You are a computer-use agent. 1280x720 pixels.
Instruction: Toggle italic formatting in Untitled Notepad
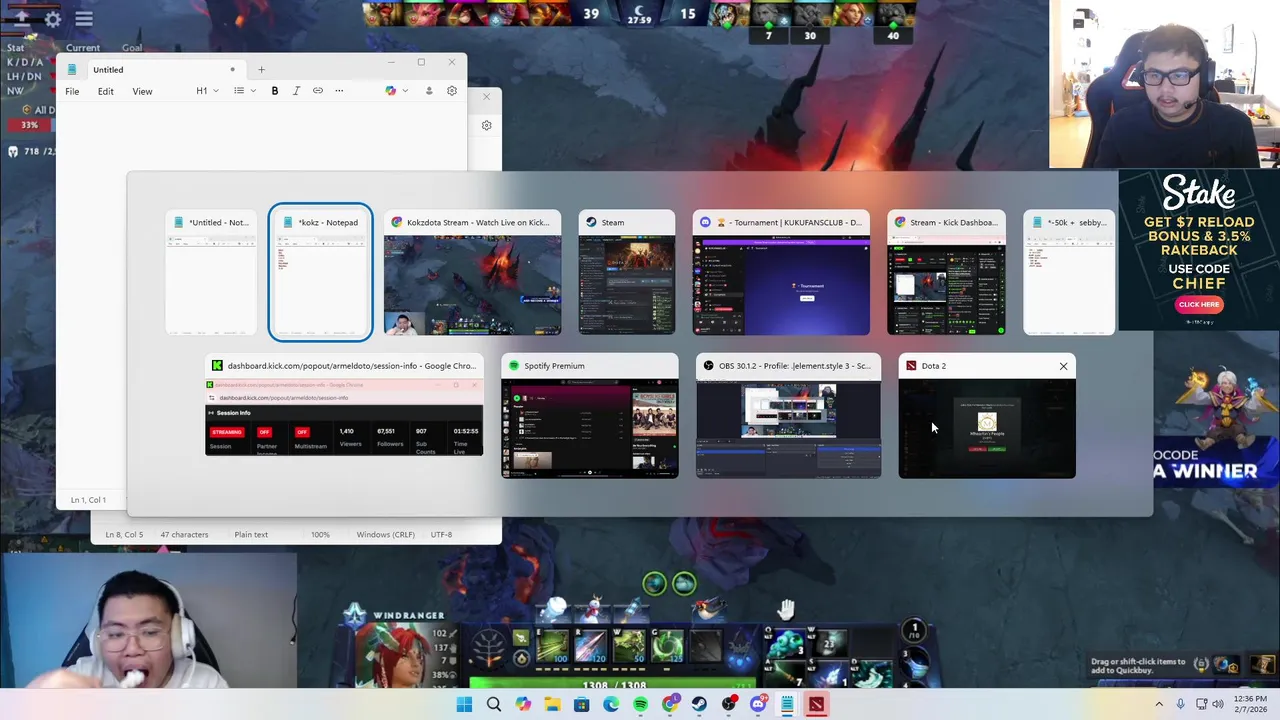(296, 91)
